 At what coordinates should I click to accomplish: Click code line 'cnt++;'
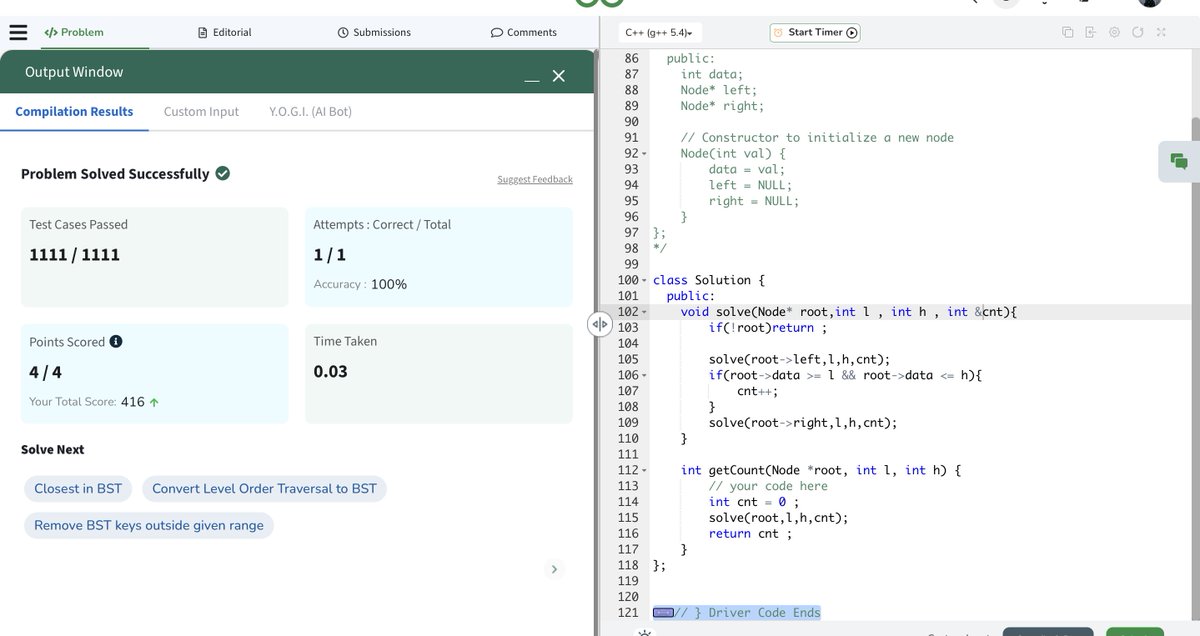click(757, 392)
